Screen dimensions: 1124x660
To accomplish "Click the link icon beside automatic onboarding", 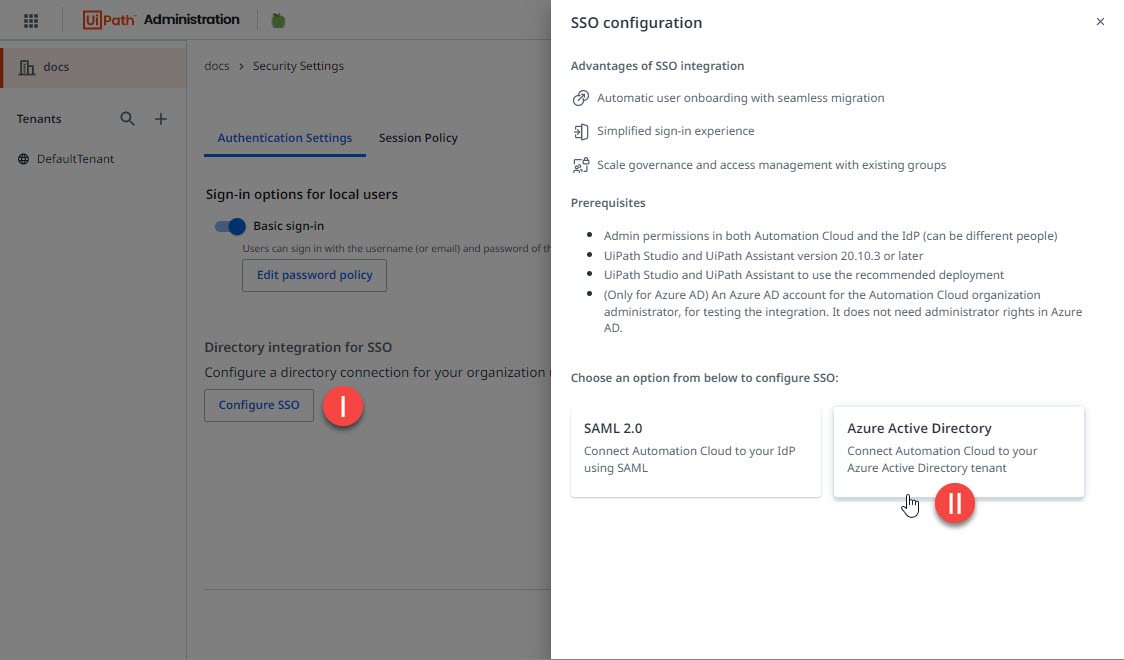I will coord(581,98).
